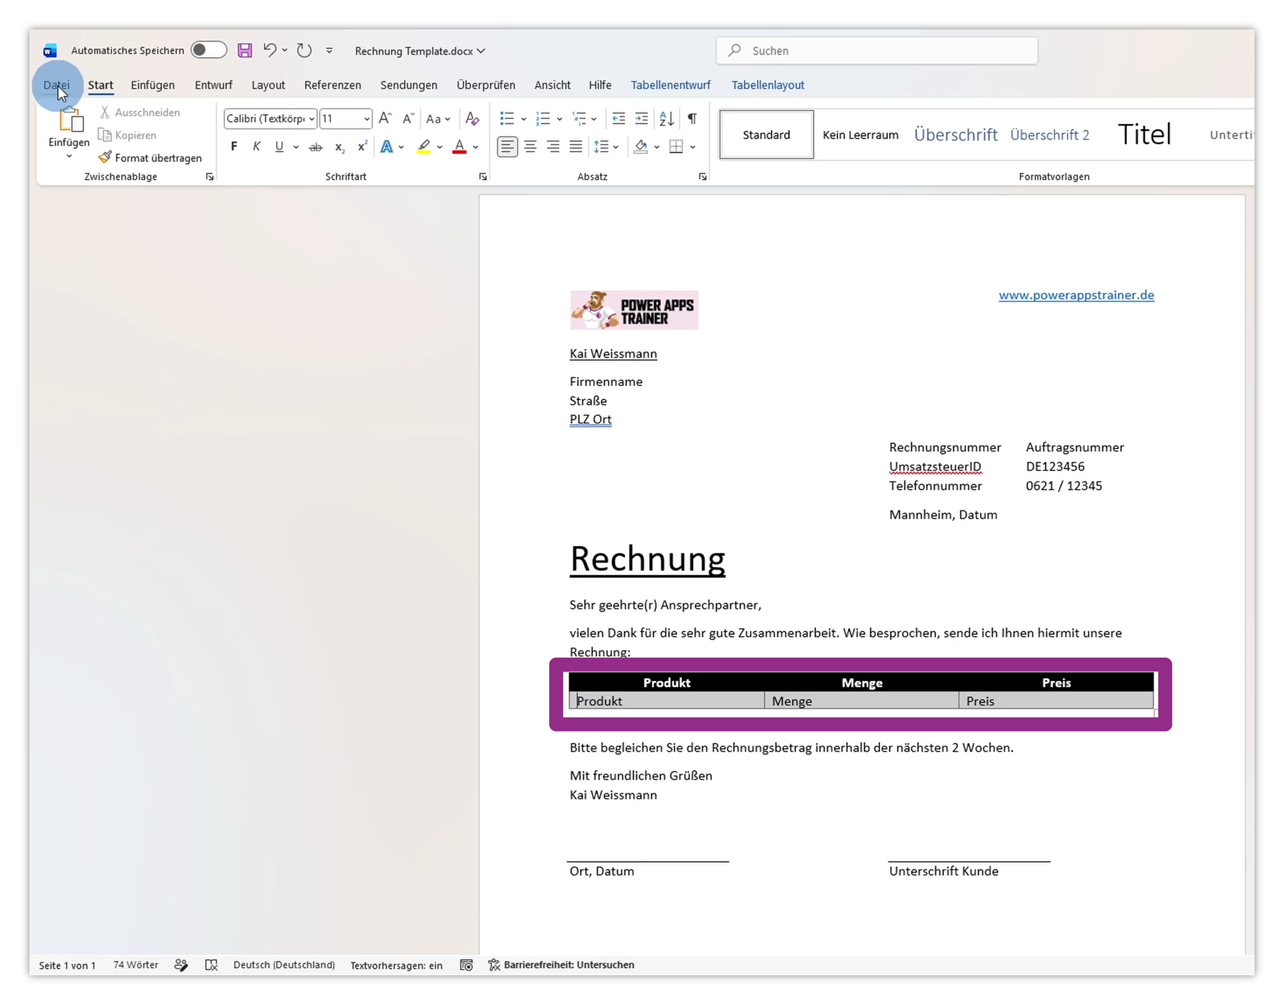The width and height of the screenshot is (1280, 992).
Task: Apply bold with the F button
Action: (x=234, y=147)
